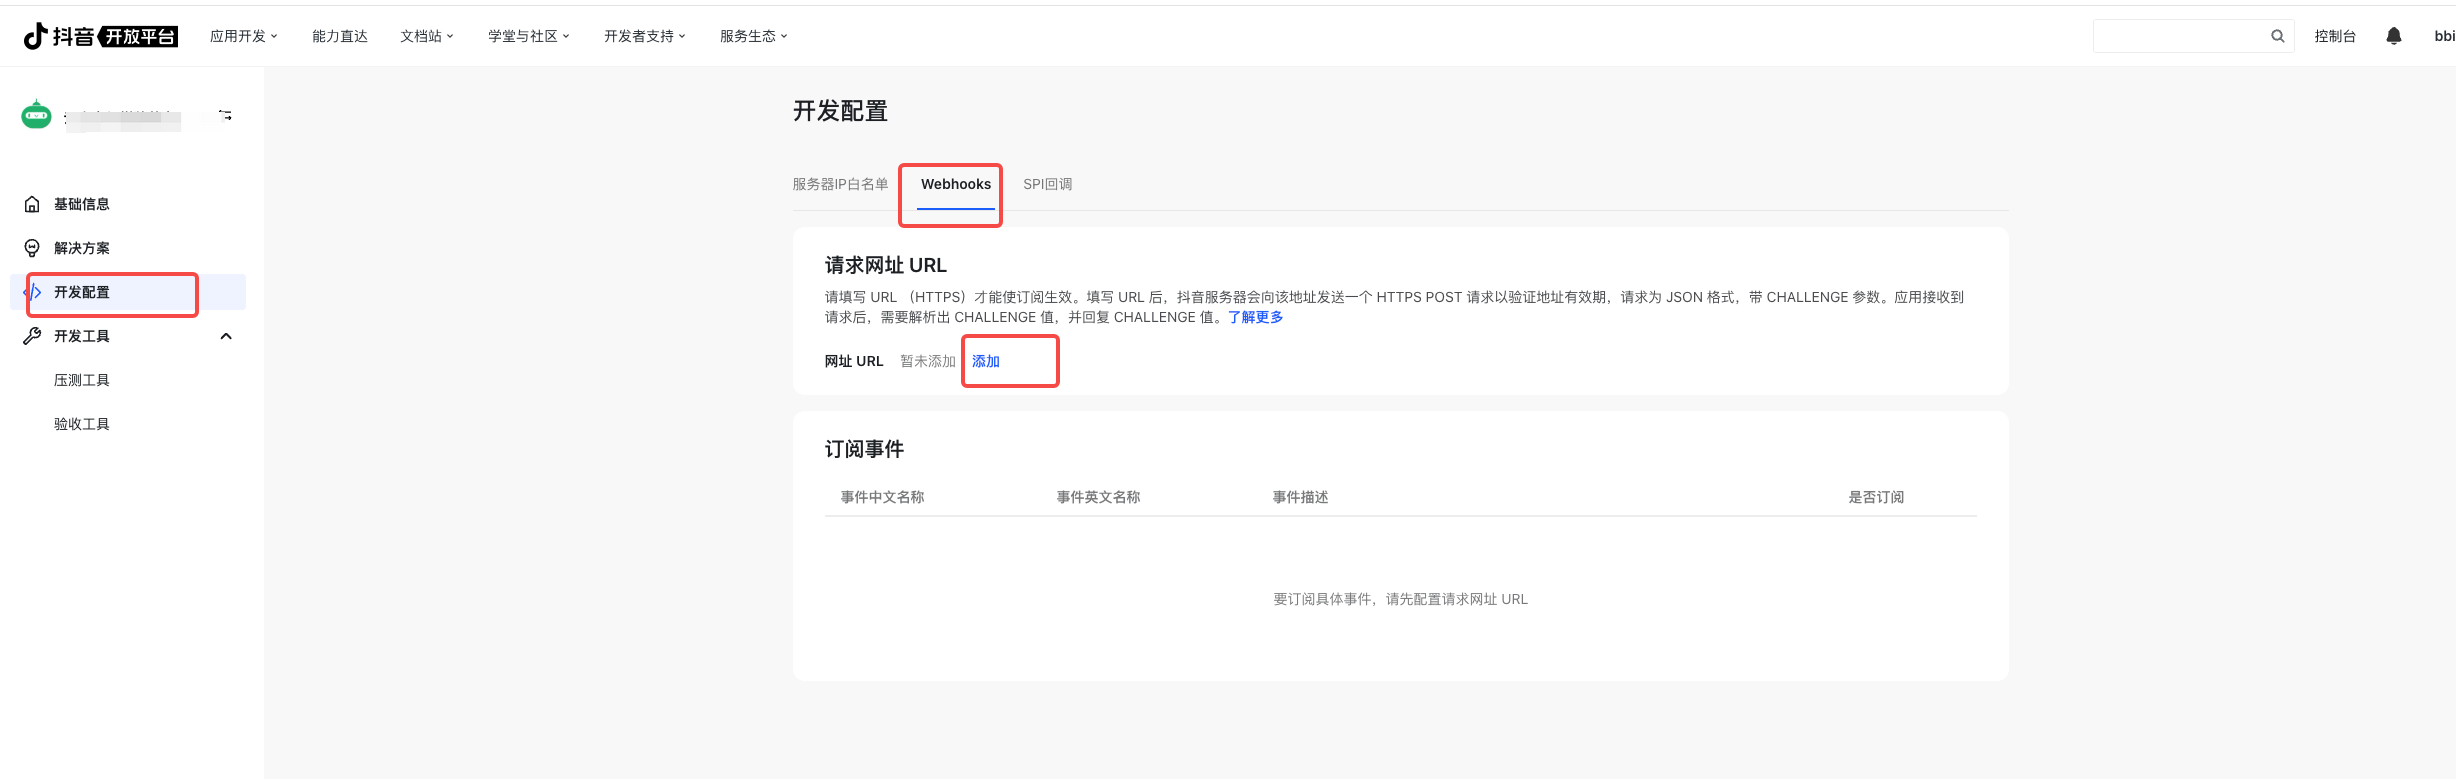The image size is (2456, 779).
Task: Open 压测工具 under 开发工具
Action: point(82,380)
